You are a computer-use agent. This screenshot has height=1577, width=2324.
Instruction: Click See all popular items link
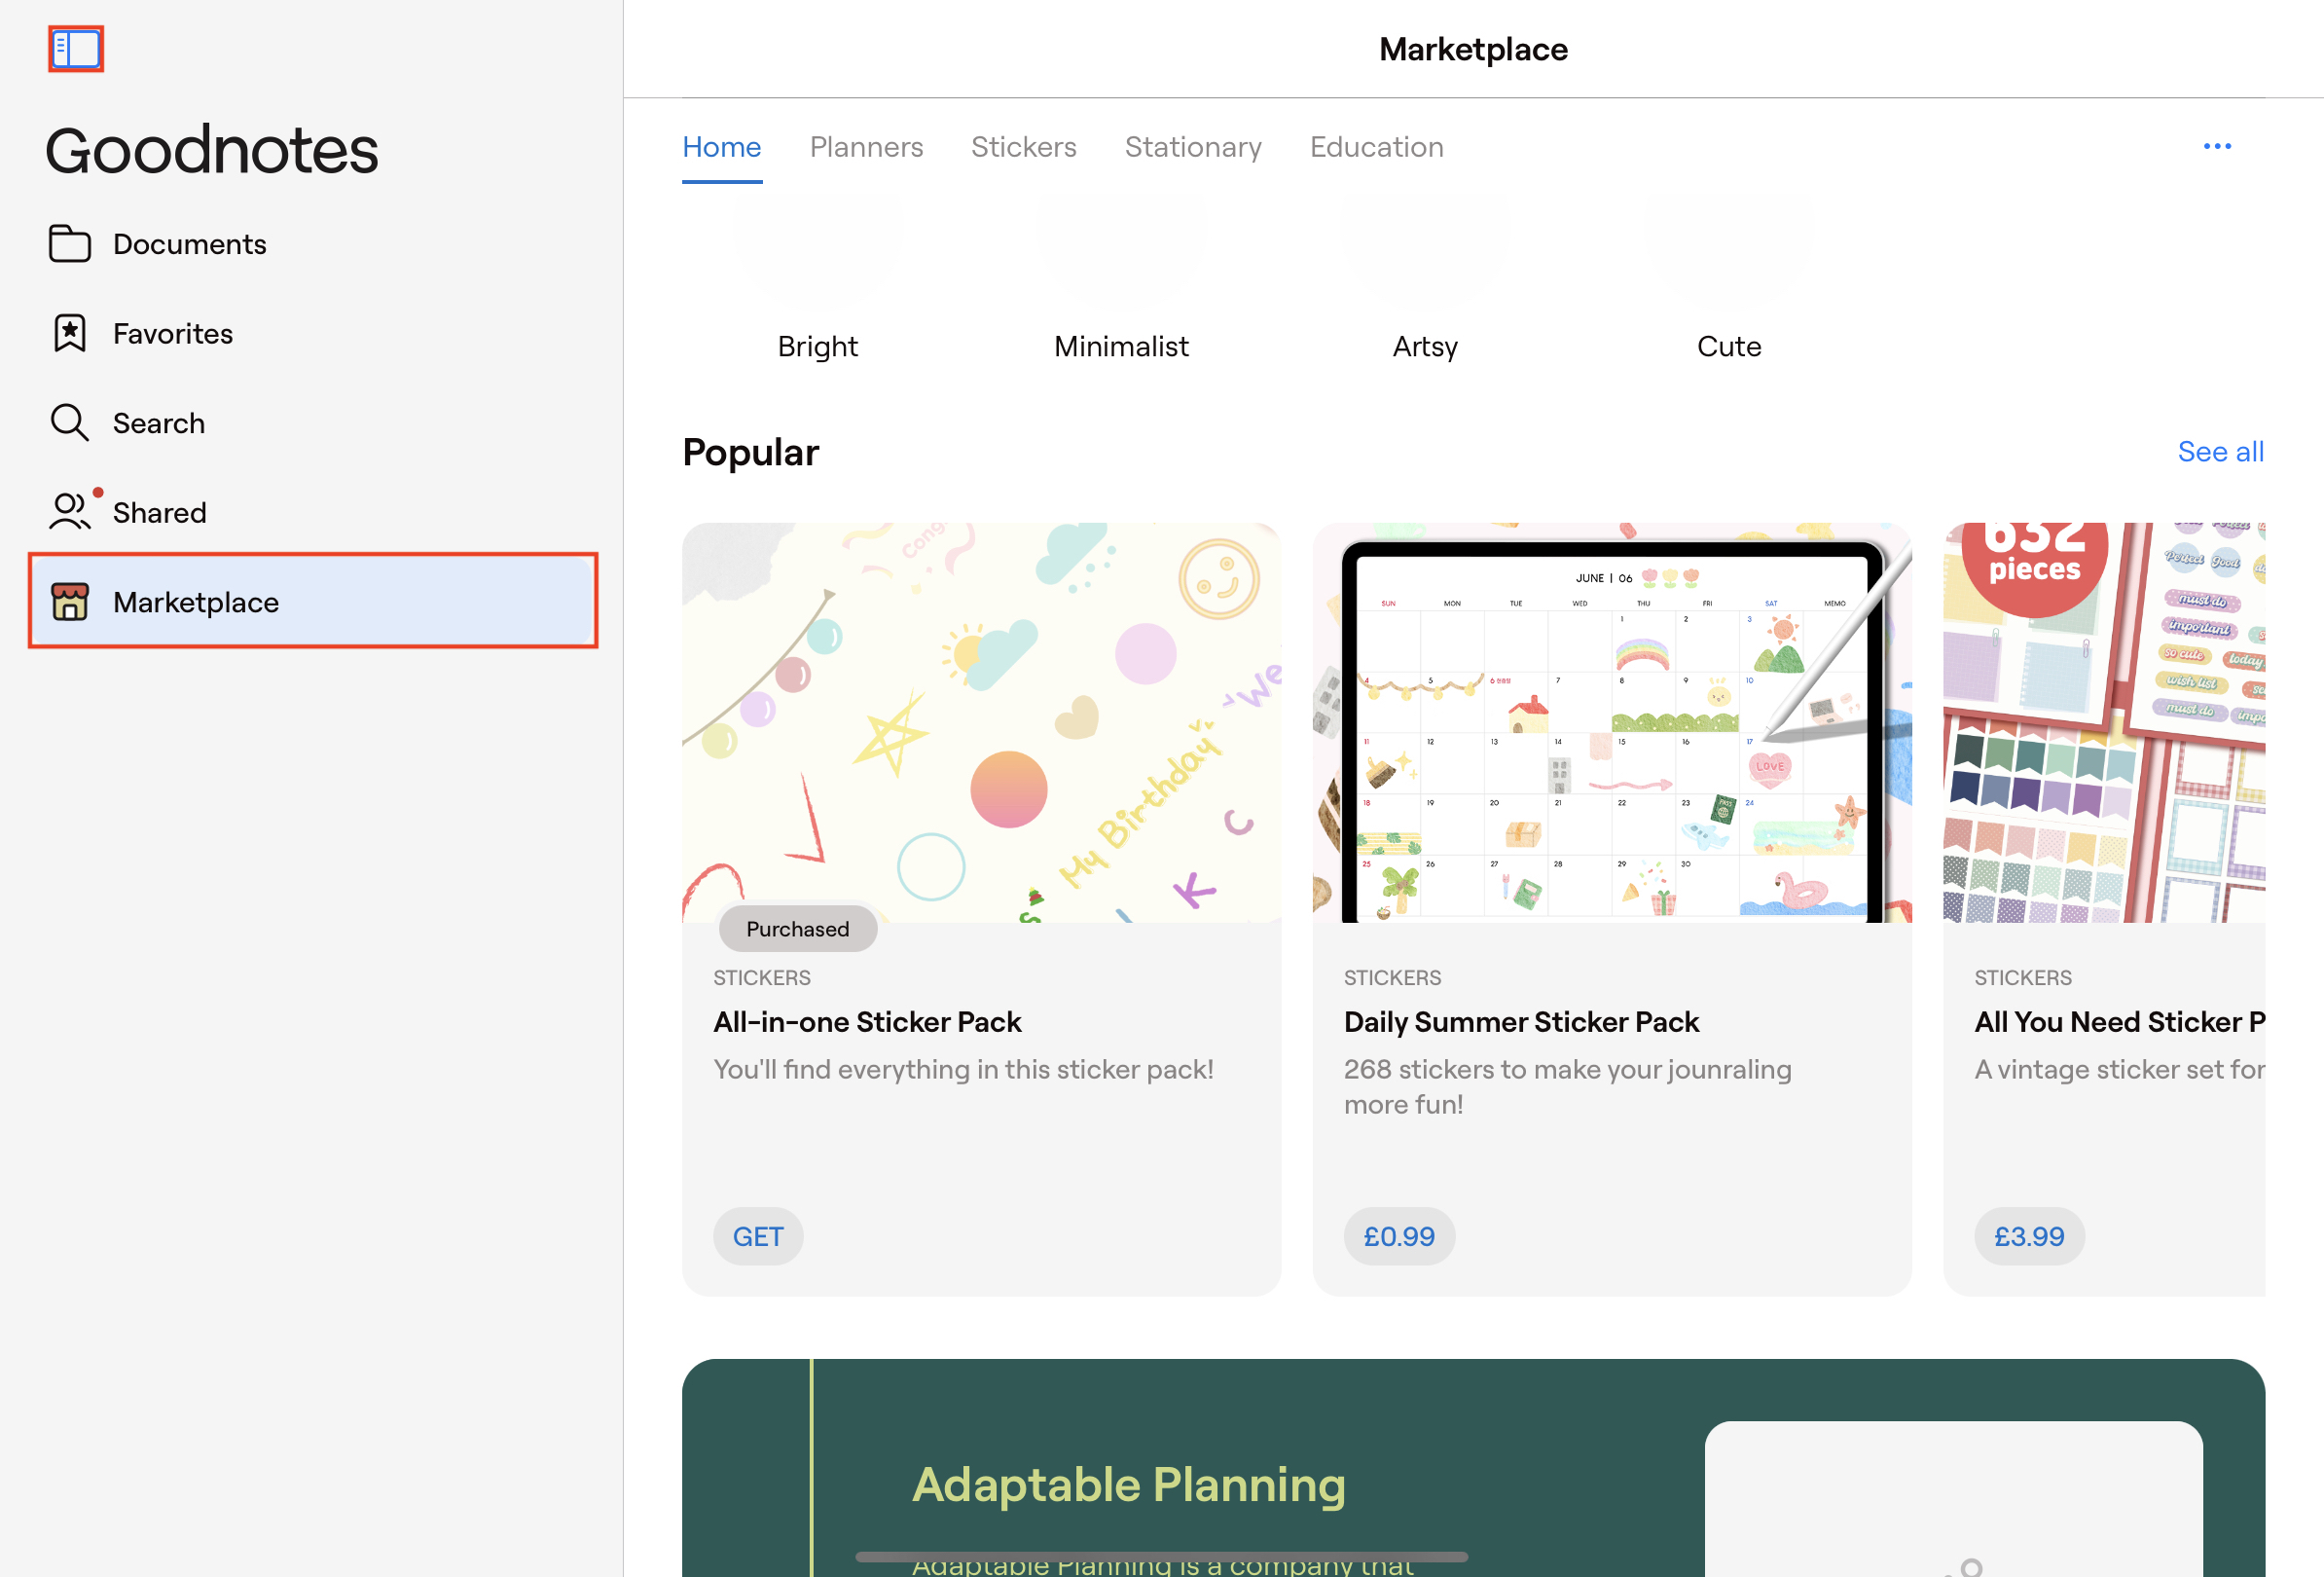[x=2222, y=451]
